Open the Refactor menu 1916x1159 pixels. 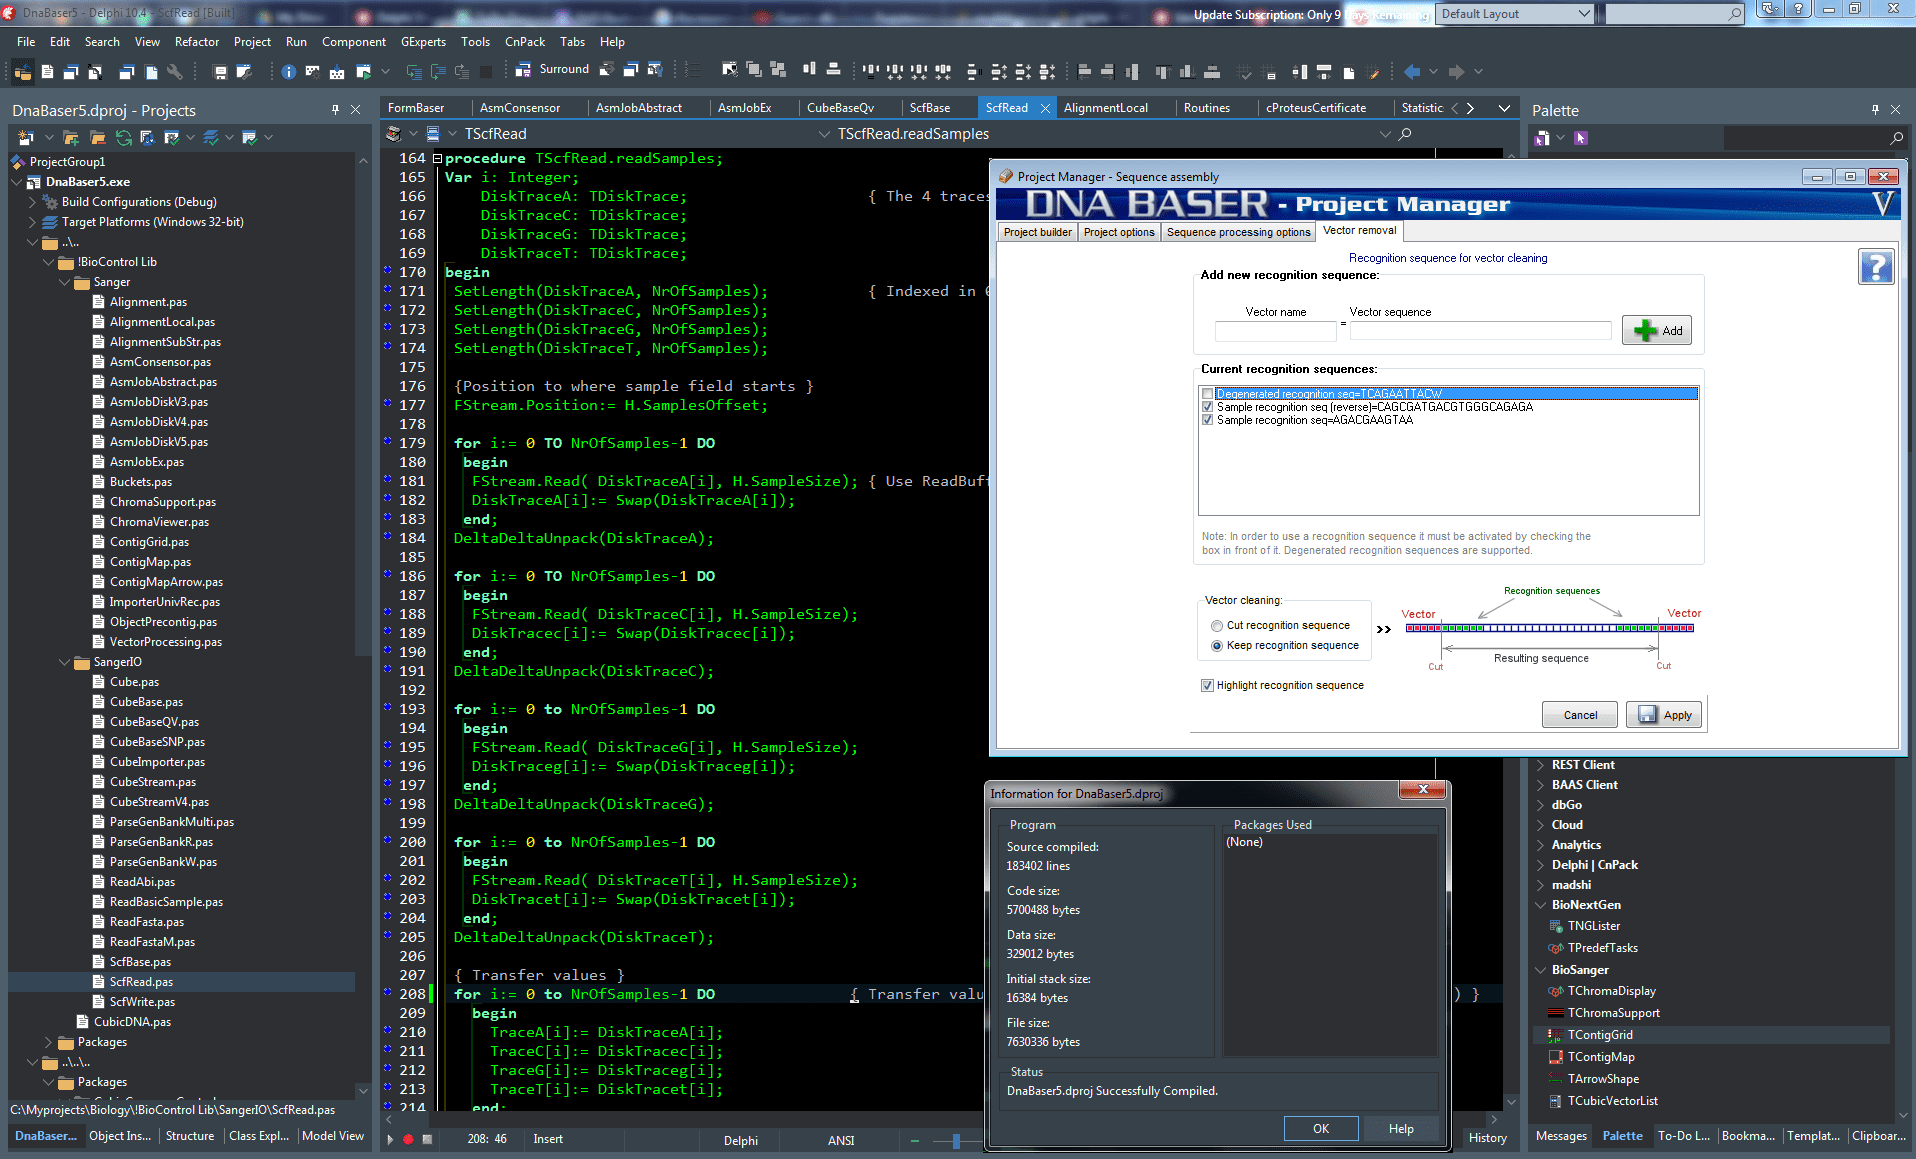pos(197,42)
